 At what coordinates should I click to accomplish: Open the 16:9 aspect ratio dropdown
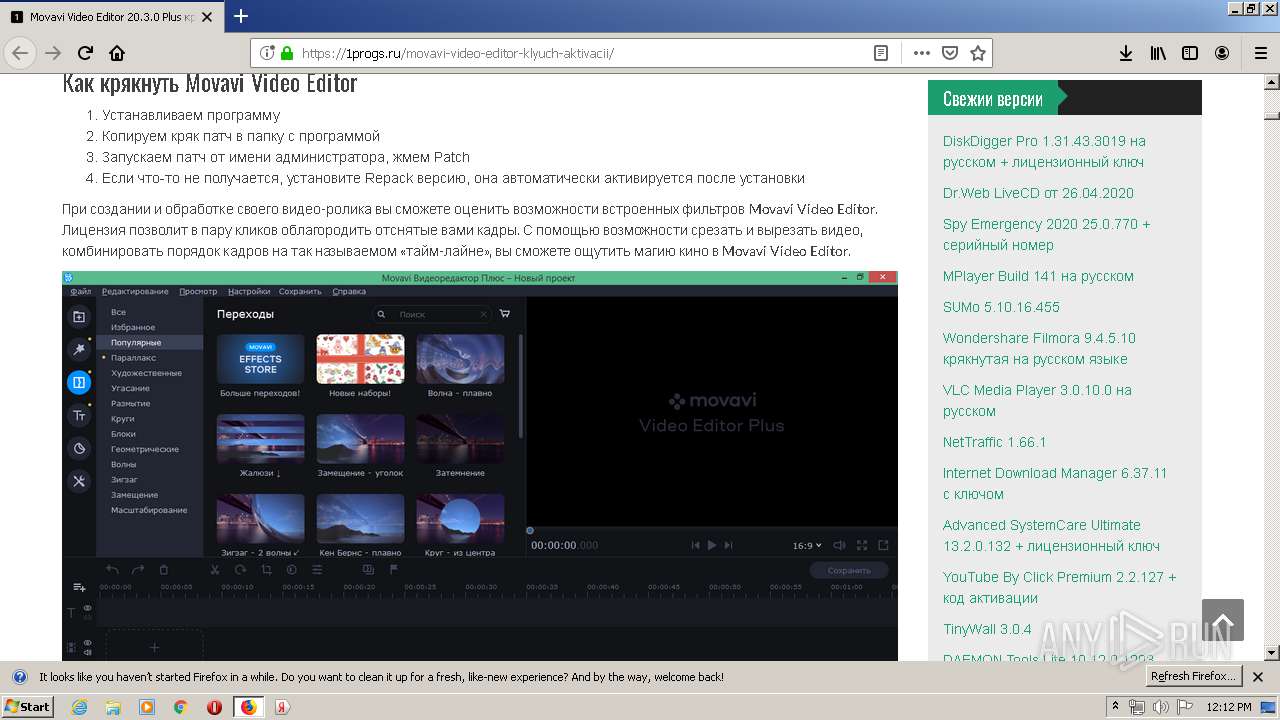tap(807, 545)
